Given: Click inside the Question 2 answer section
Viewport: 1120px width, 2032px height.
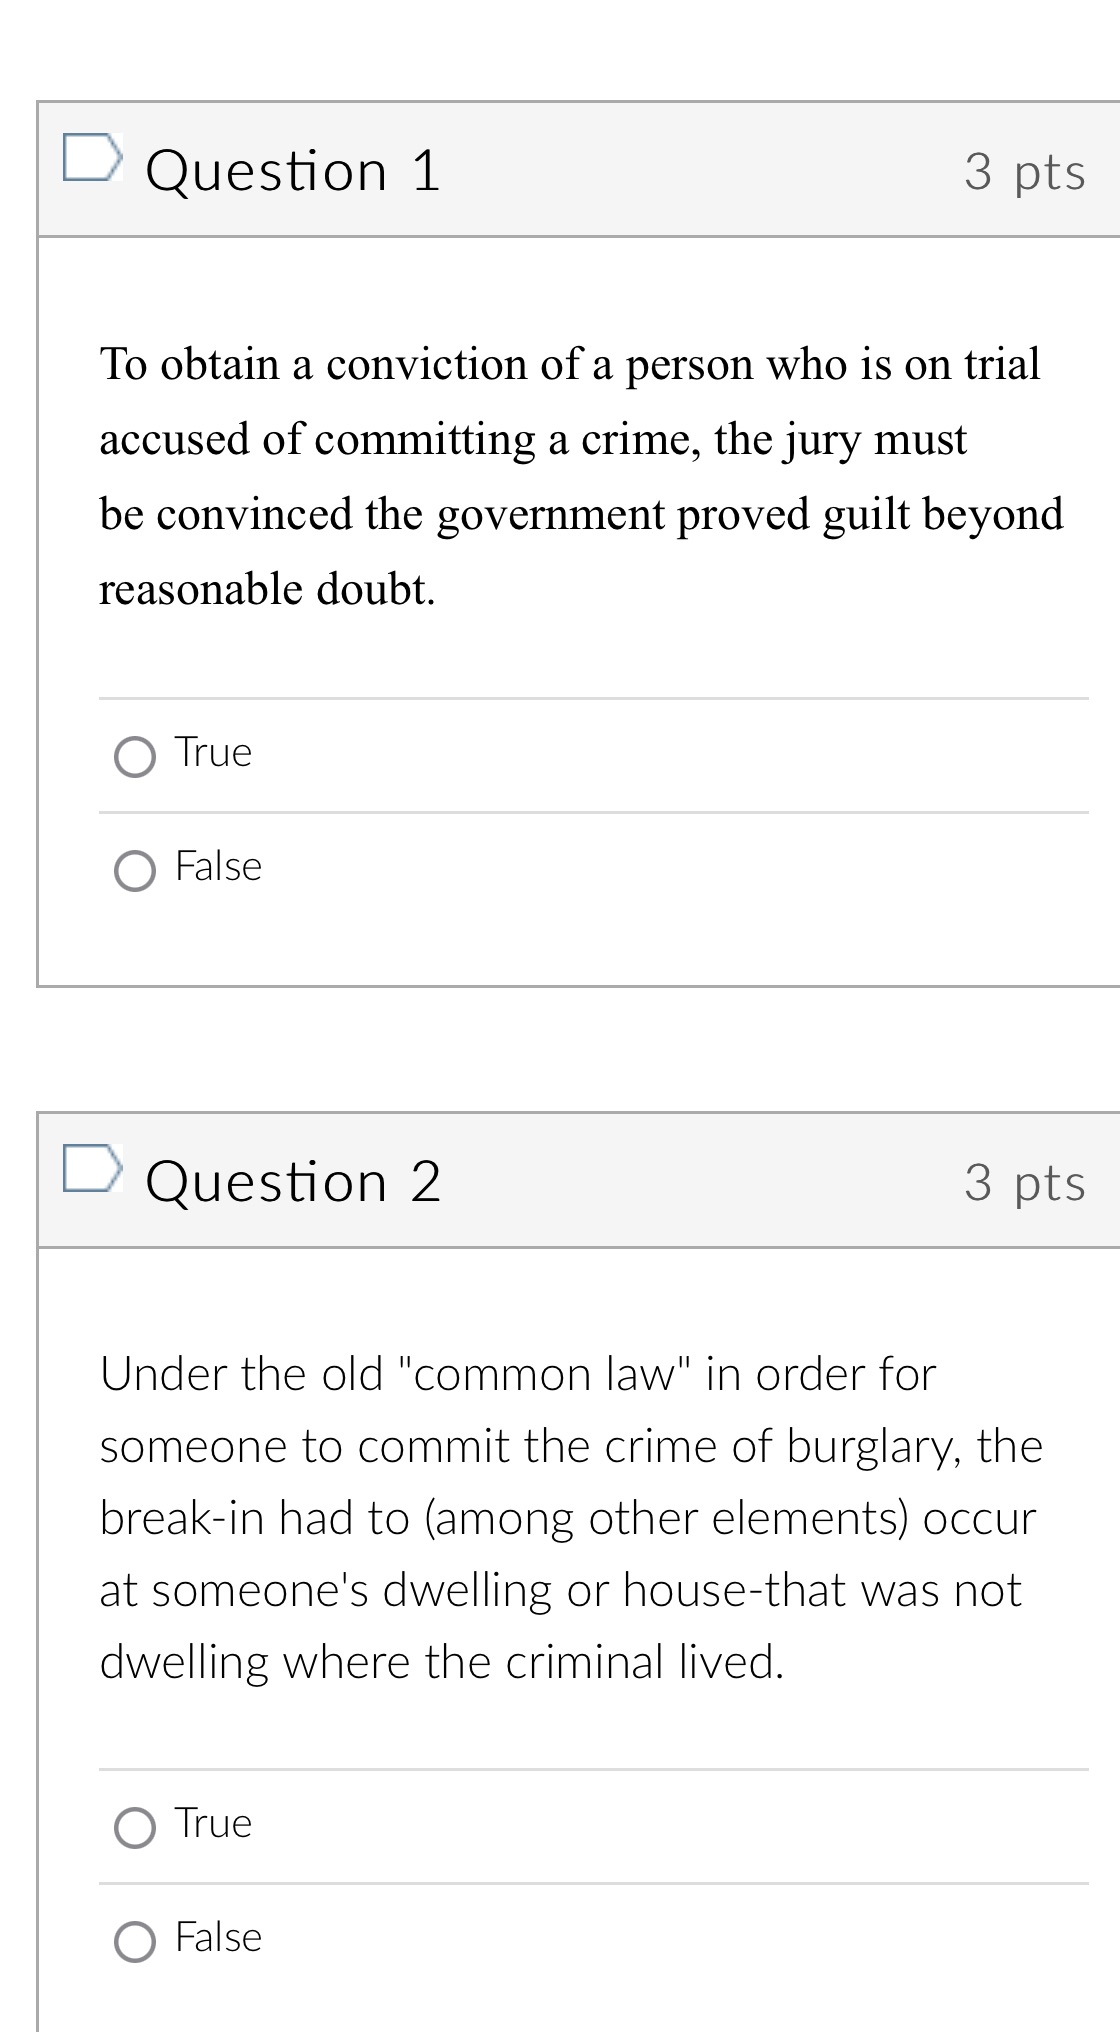Looking at the screenshot, I should point(593,1880).
